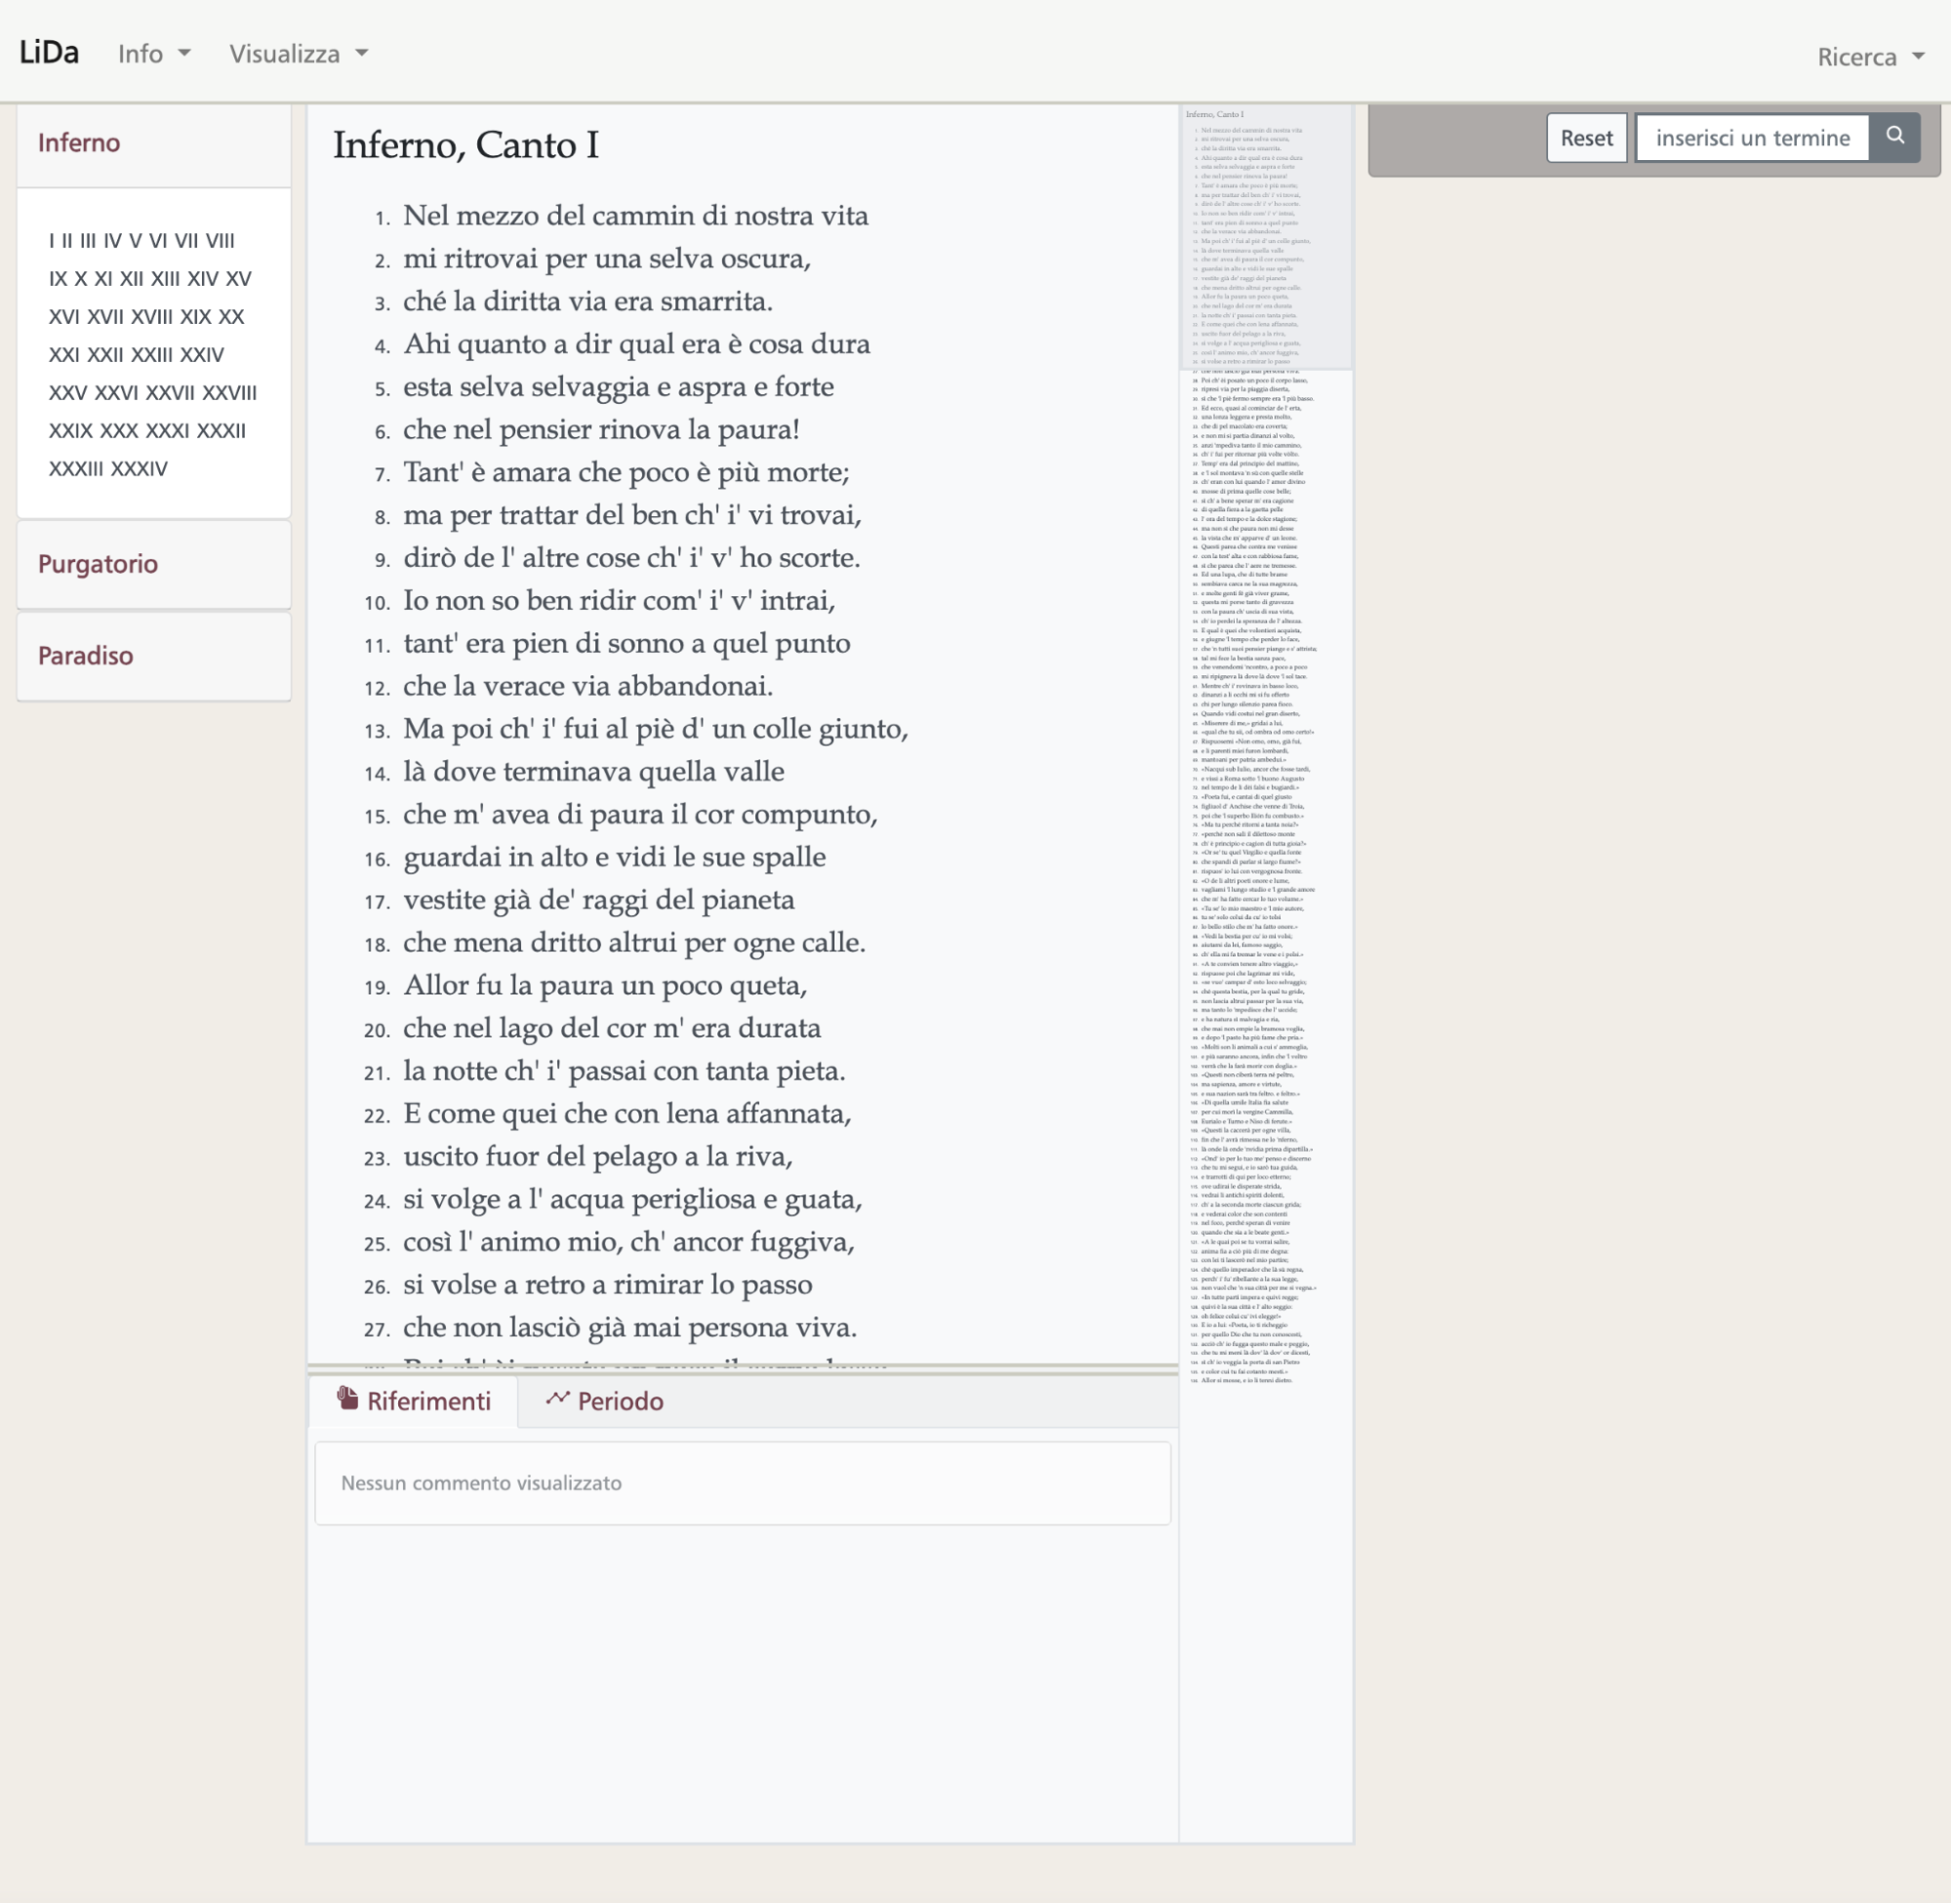Collapse the Inferno section header

click(79, 143)
